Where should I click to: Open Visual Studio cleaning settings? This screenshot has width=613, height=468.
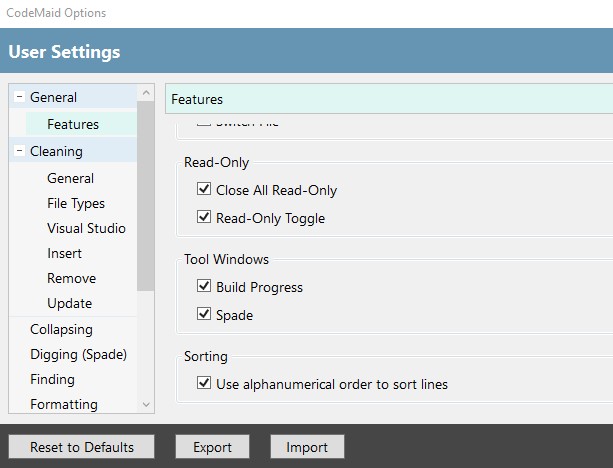(86, 228)
